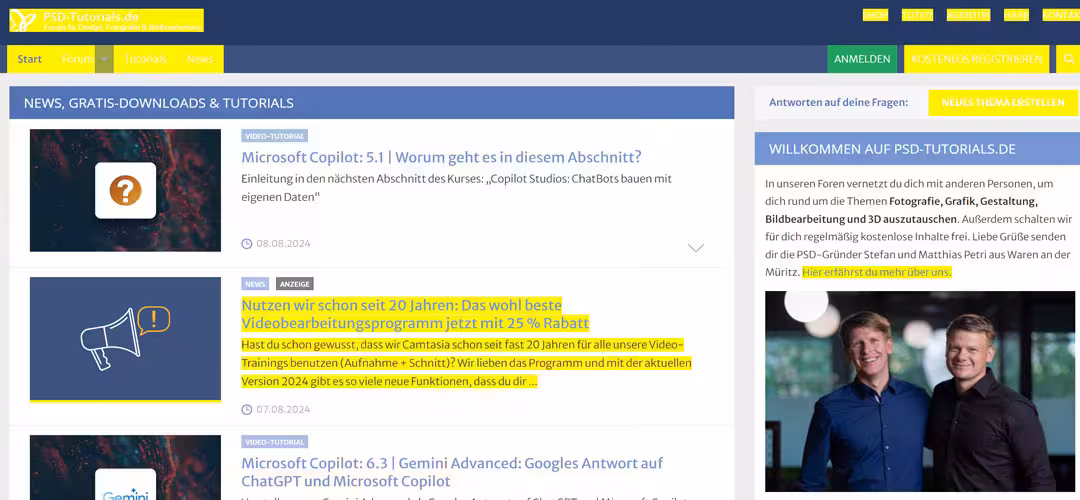Screen dimensions: 1080x500
Task: Expand the Copilot 5.1 article chevron
Action: point(696,248)
